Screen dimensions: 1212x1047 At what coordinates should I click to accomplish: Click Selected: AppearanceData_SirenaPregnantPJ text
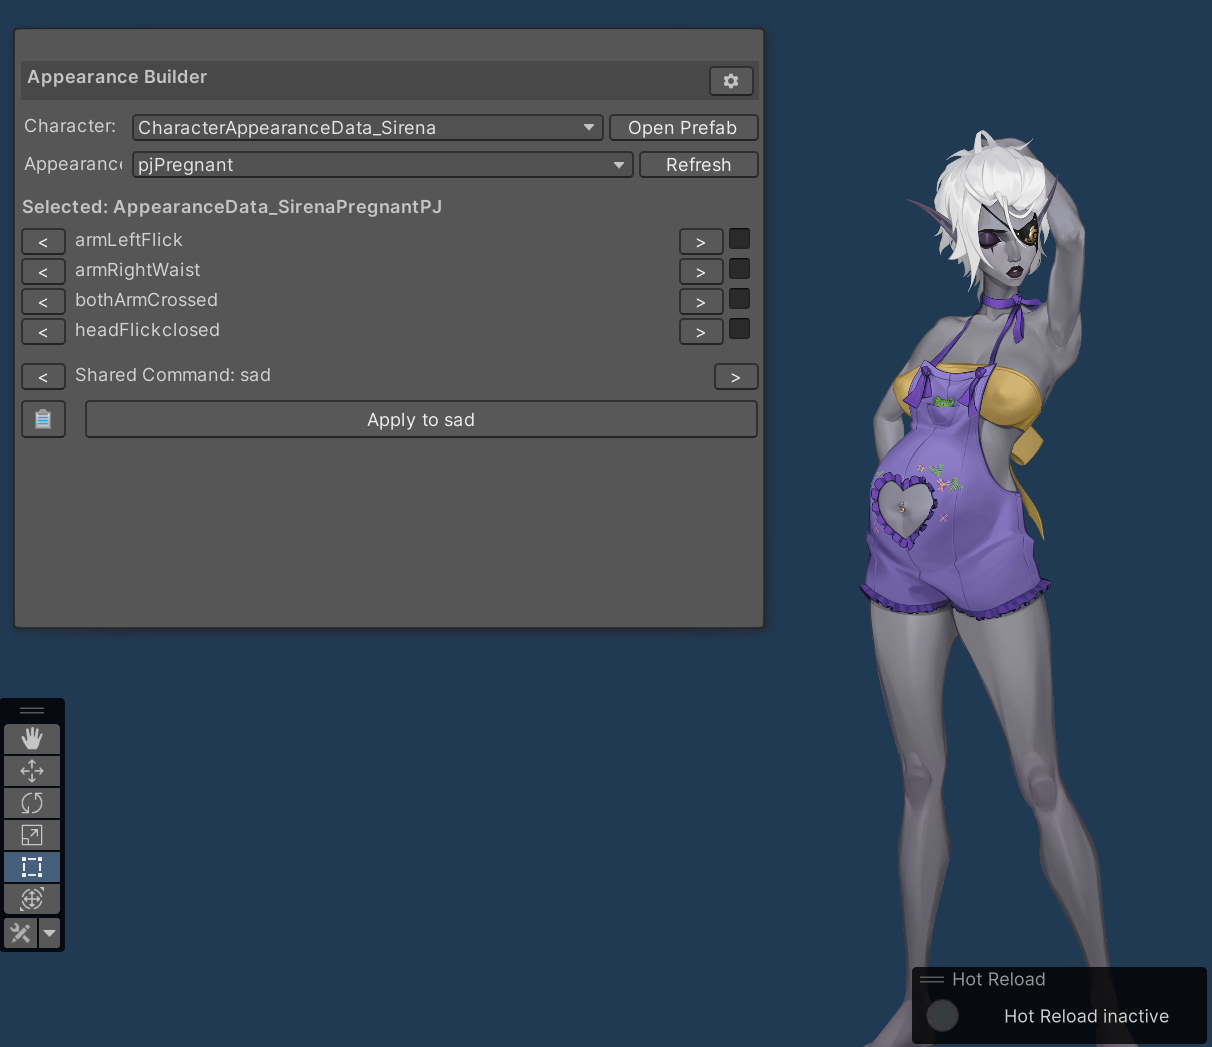pyautogui.click(x=232, y=207)
